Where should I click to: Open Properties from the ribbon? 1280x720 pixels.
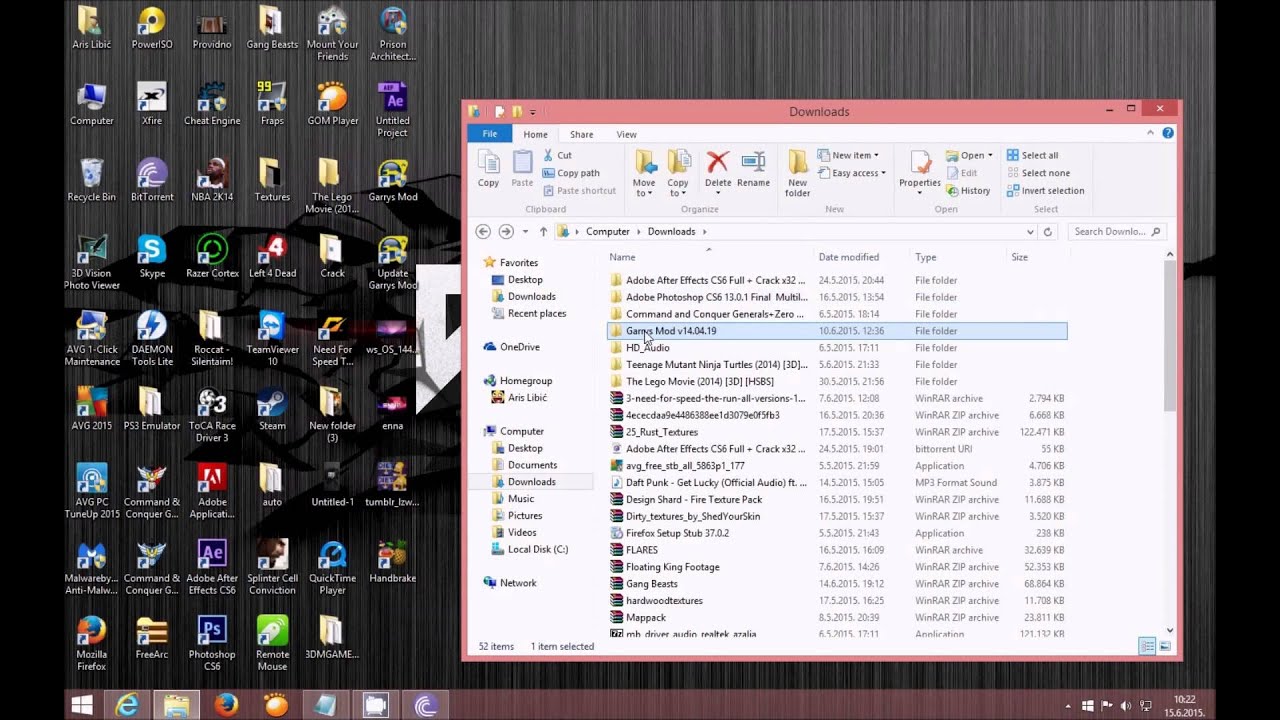coord(919,172)
